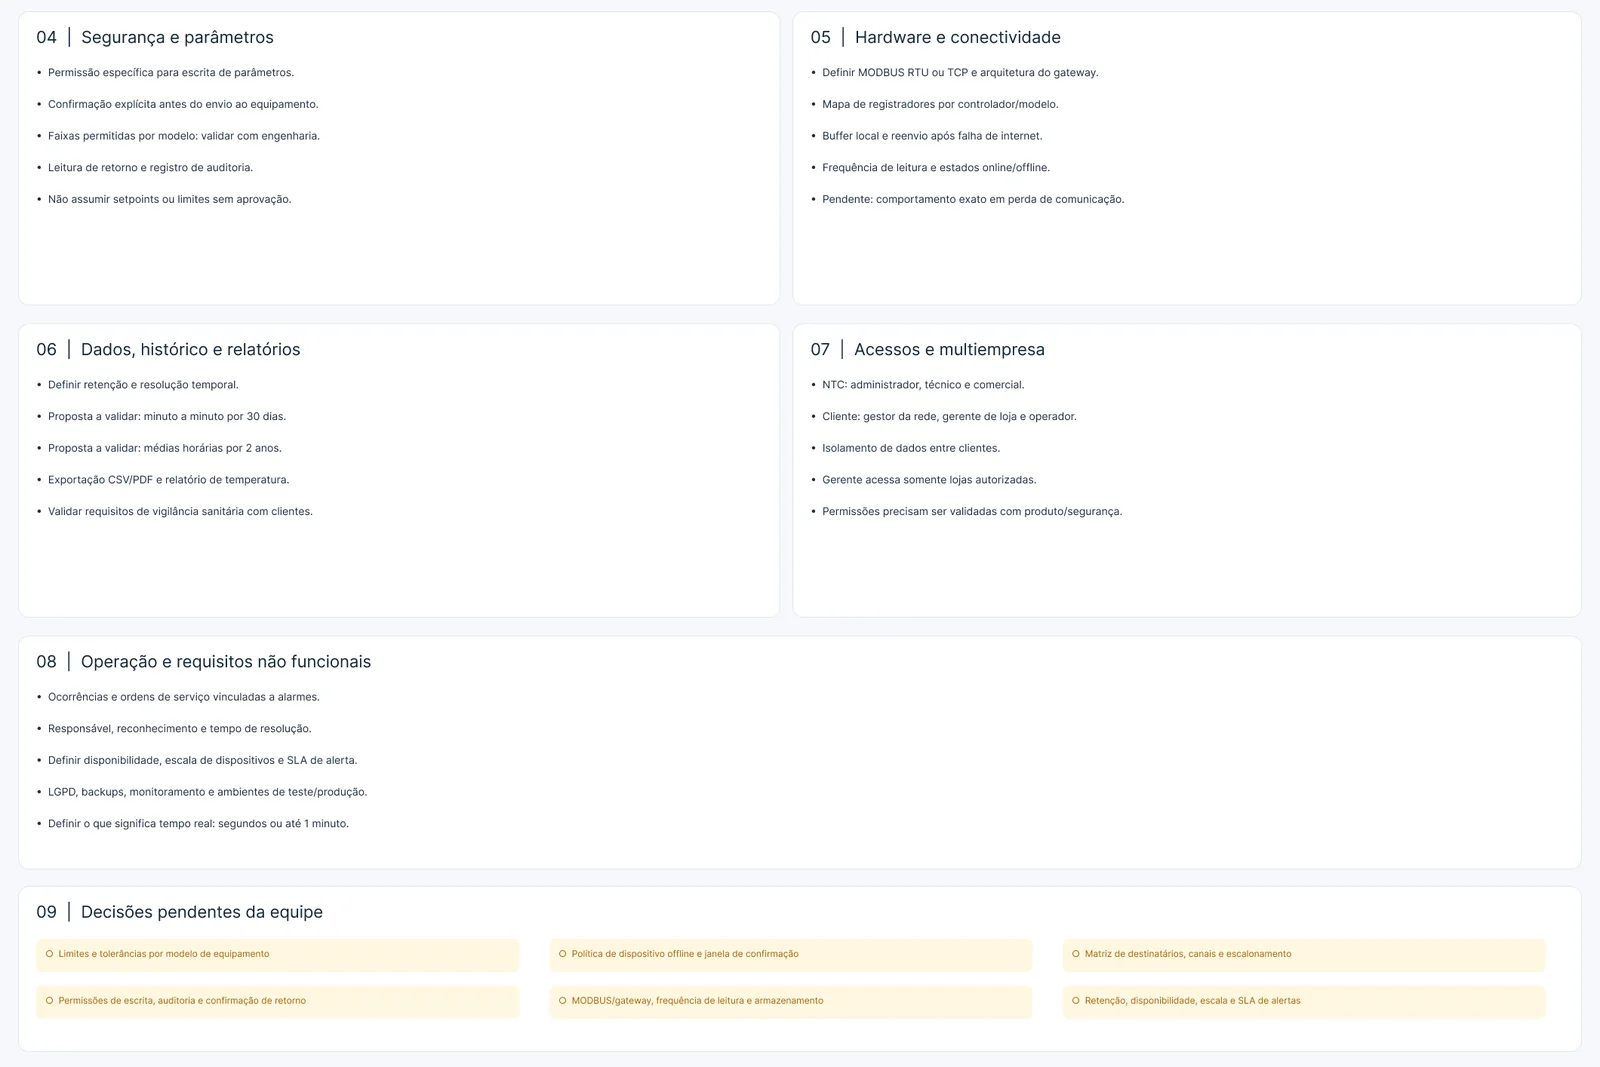This screenshot has width=1600, height=1067.
Task: Click 'Faixas permitidas por modelo' bullet
Action: point(184,136)
